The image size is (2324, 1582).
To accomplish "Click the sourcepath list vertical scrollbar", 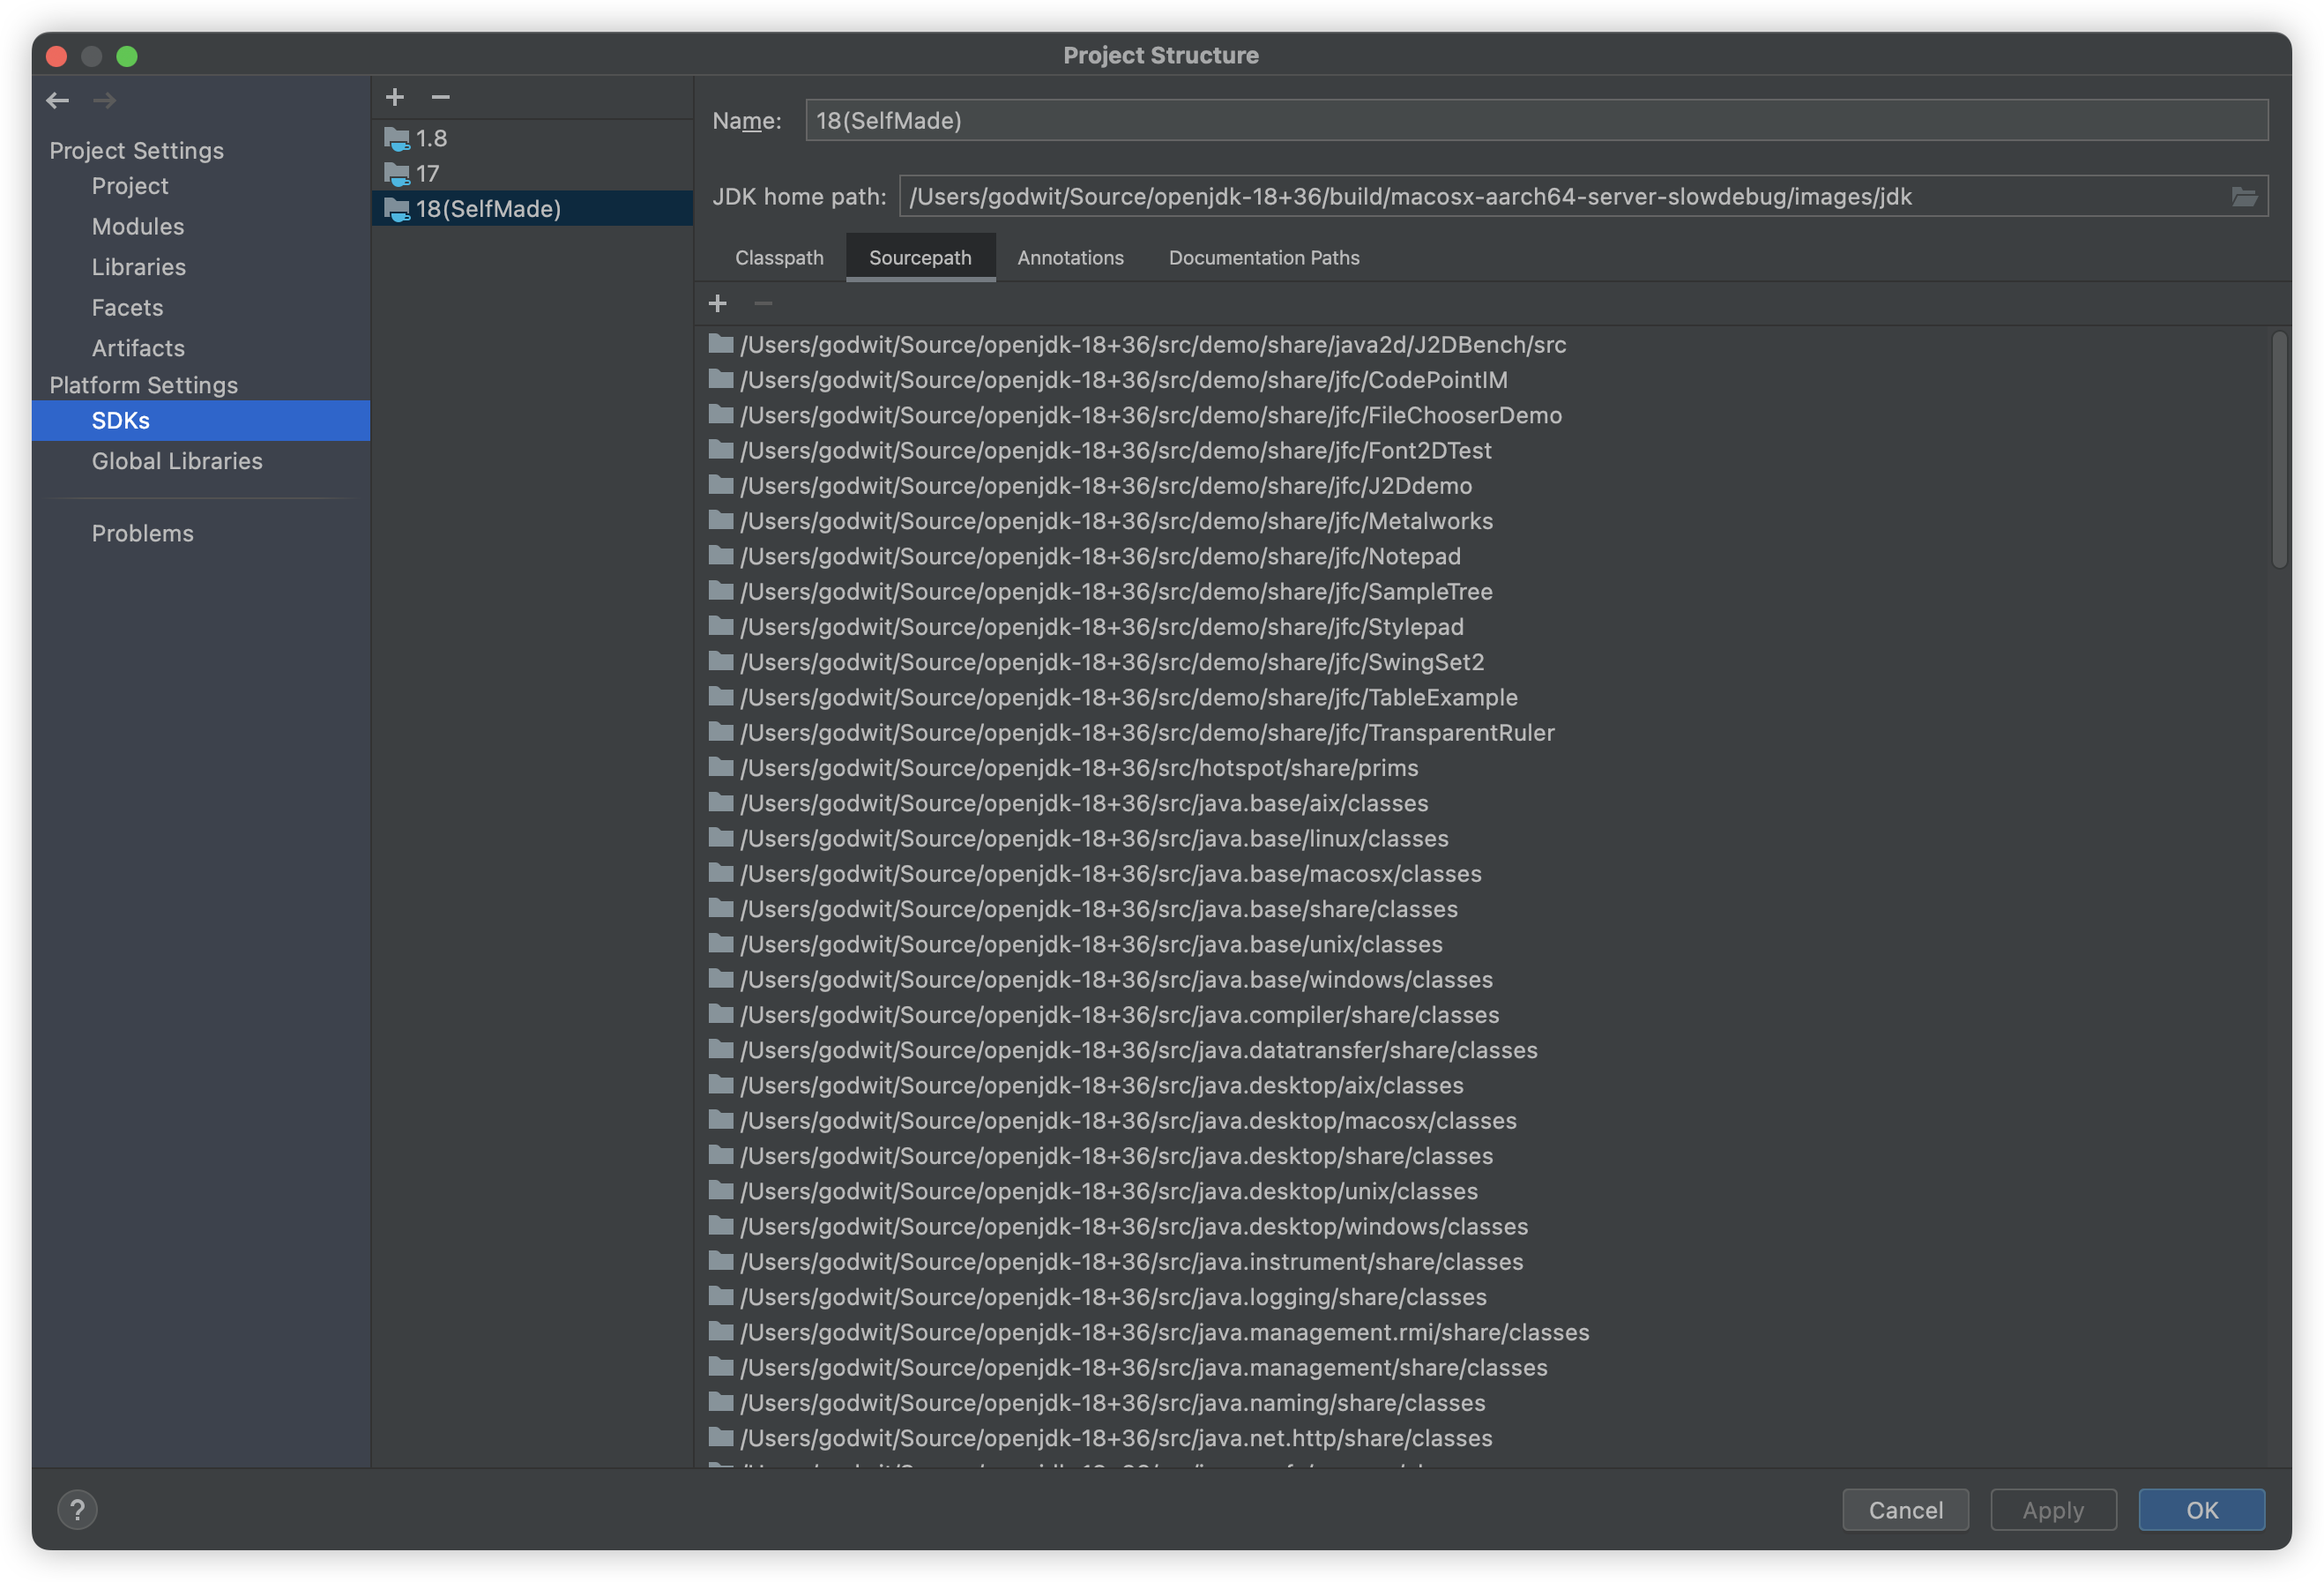I will point(2279,450).
